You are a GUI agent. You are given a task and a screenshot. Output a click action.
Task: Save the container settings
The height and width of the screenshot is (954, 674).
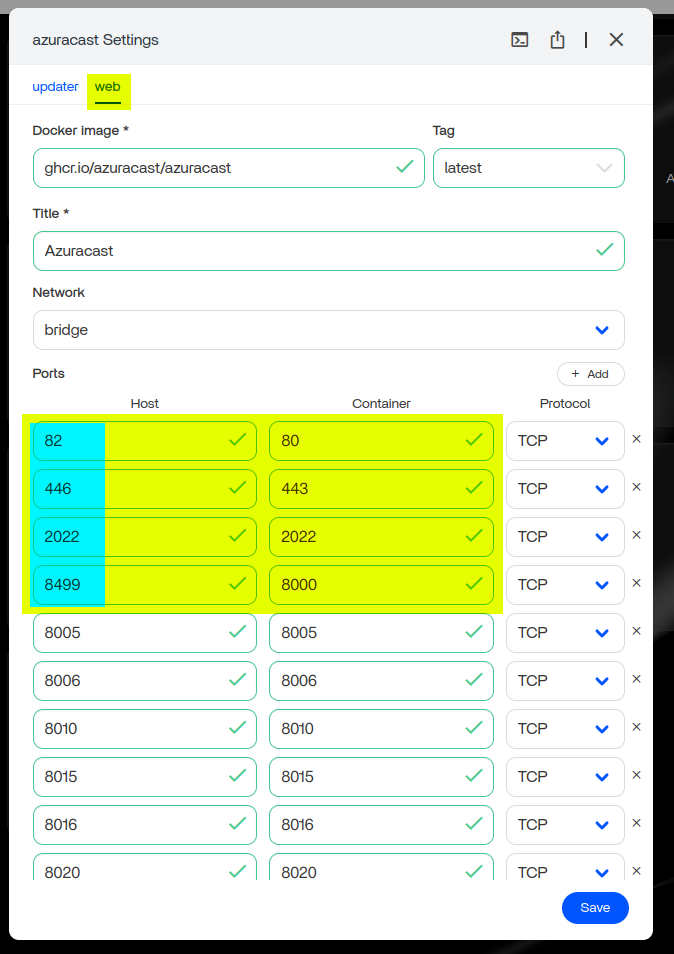coord(595,908)
